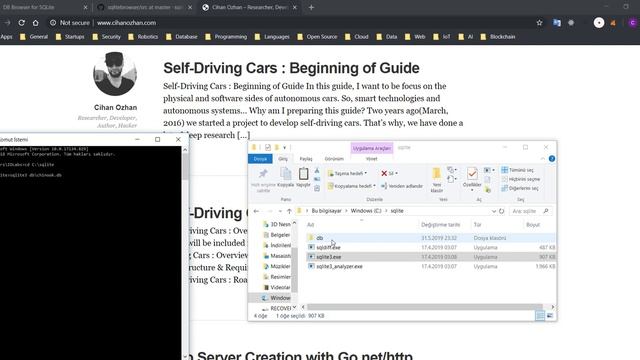
Task: Open the Yönet ribbon tab
Action: (371, 159)
